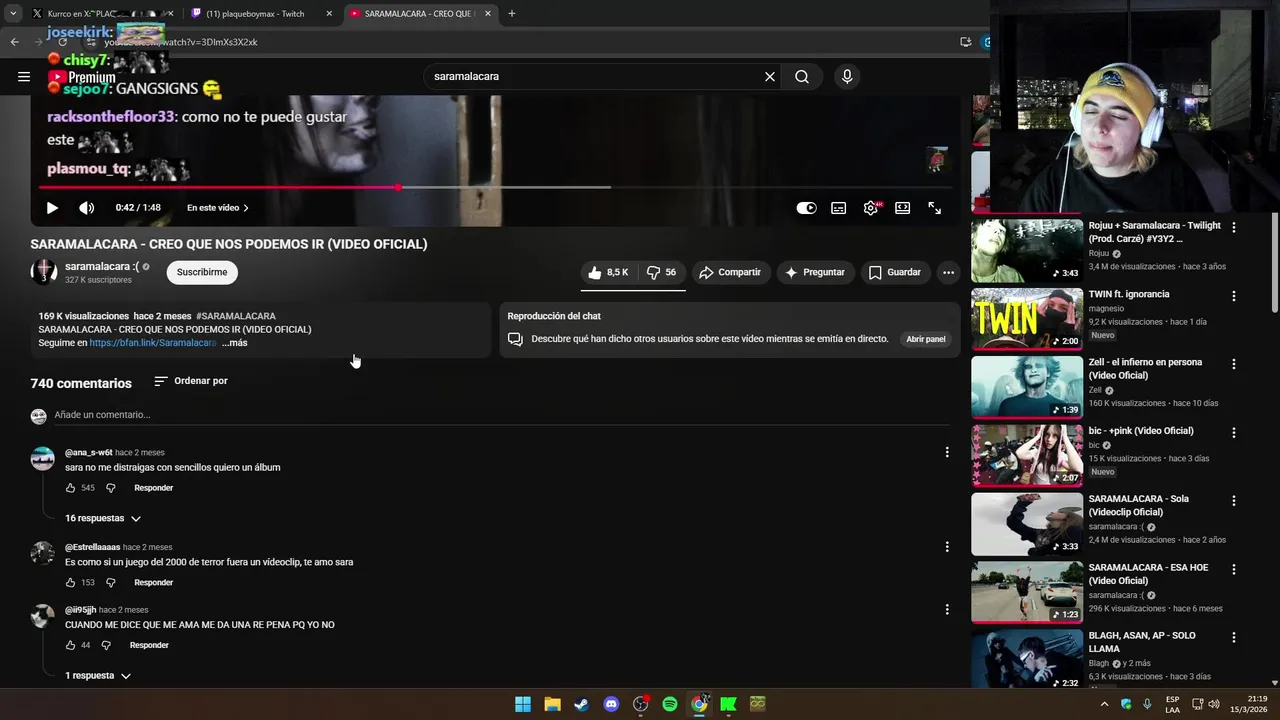Activate voice search microphone icon
Viewport: 1280px width, 720px height.
click(847, 76)
